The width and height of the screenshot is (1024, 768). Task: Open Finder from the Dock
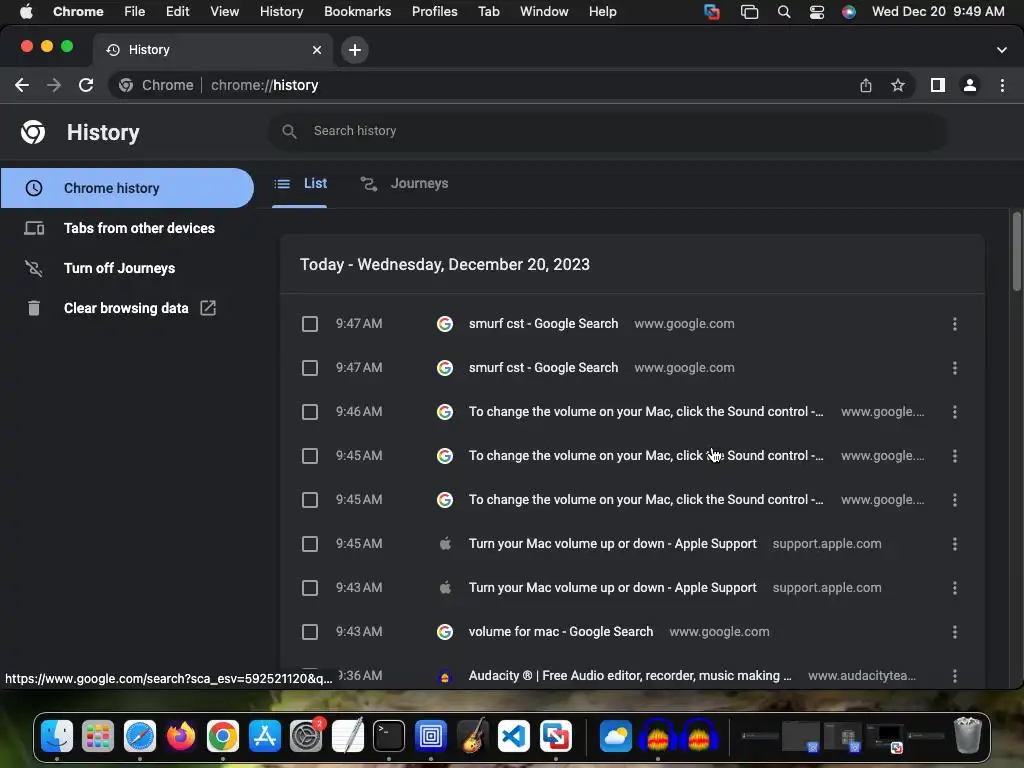point(57,736)
